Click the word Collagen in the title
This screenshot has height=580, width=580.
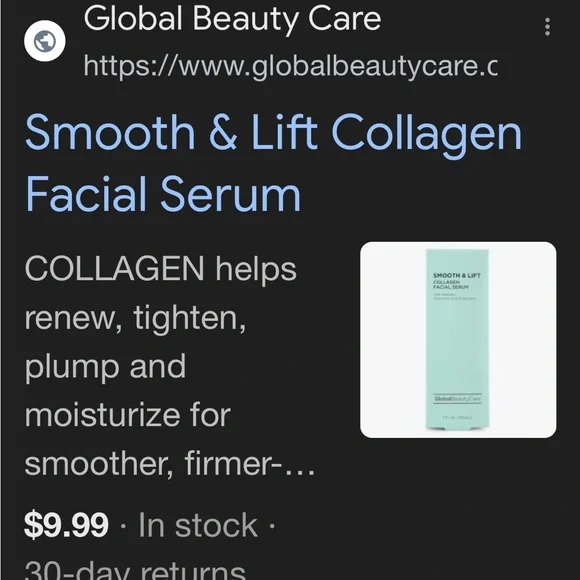coord(426,135)
